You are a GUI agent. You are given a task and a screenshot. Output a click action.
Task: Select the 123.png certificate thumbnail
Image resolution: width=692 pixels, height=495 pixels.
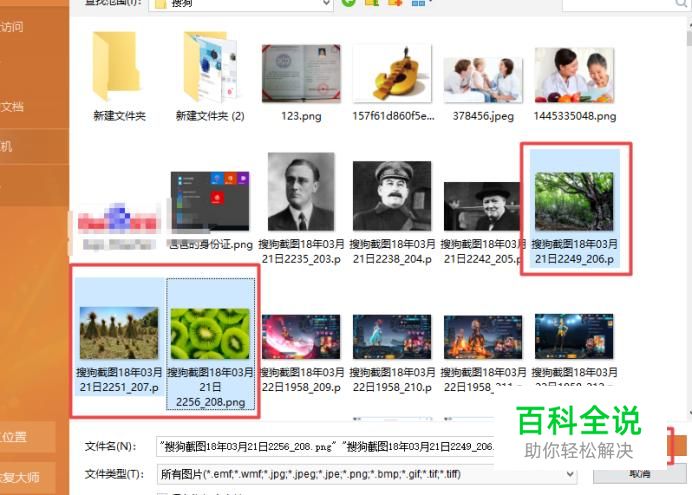click(x=301, y=73)
